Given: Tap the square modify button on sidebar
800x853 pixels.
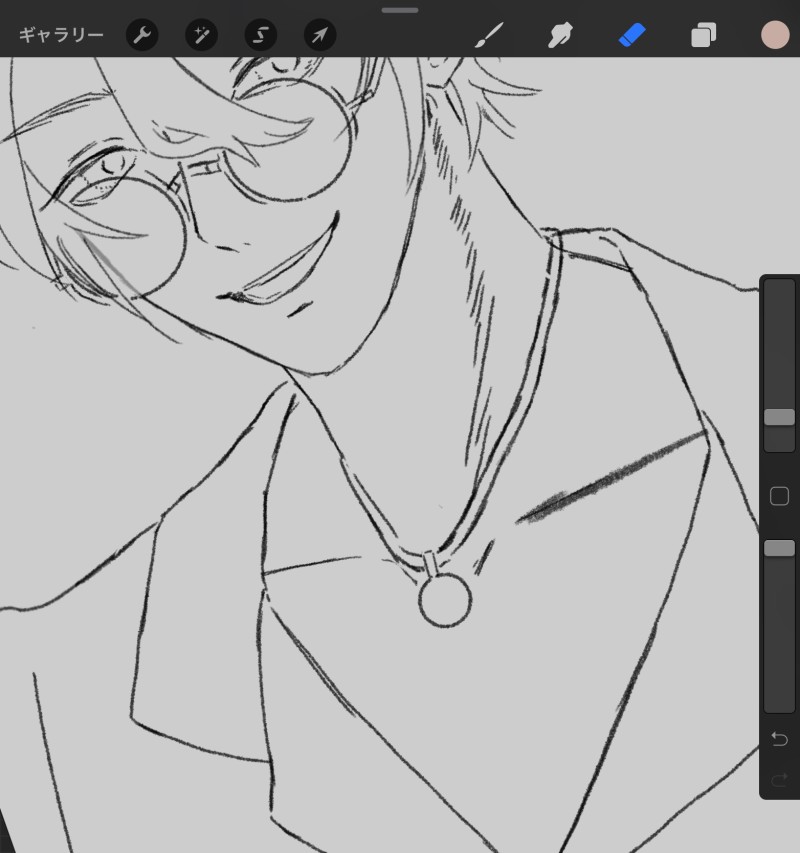Looking at the screenshot, I should 779,496.
